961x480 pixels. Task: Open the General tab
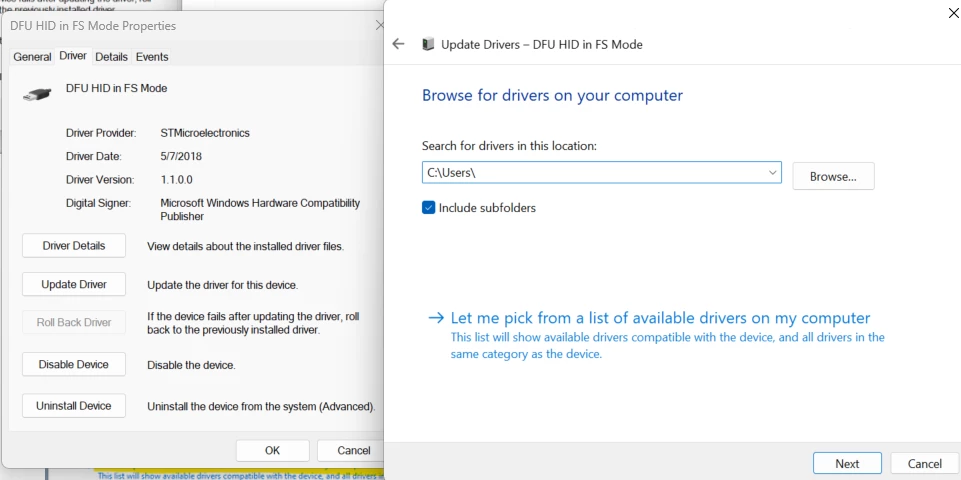click(x=32, y=56)
